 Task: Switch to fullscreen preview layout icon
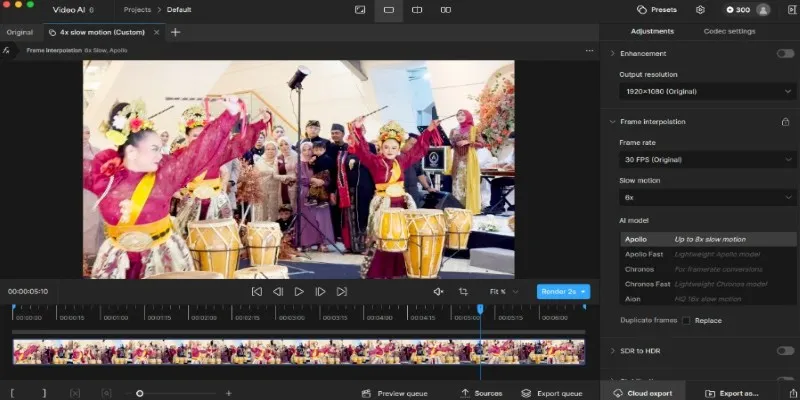[x=360, y=10]
